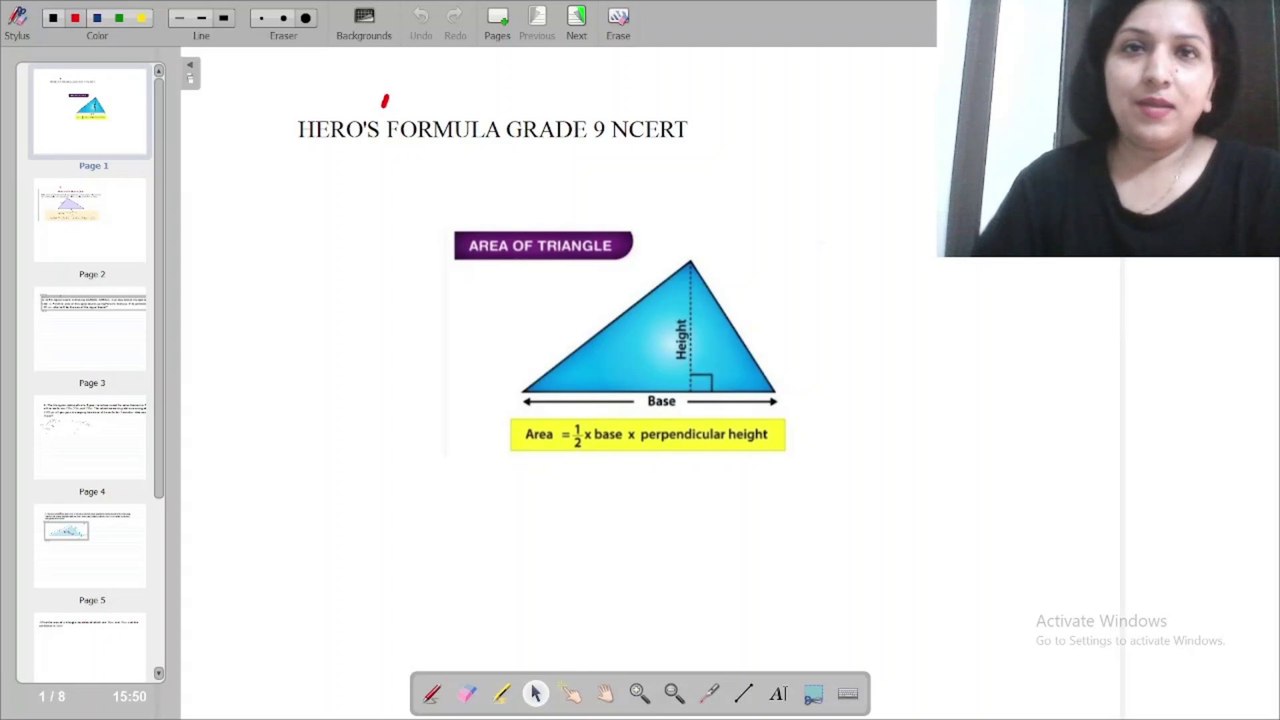This screenshot has width=1280, height=720.
Task: Select the large eraser size
Action: tap(305, 18)
